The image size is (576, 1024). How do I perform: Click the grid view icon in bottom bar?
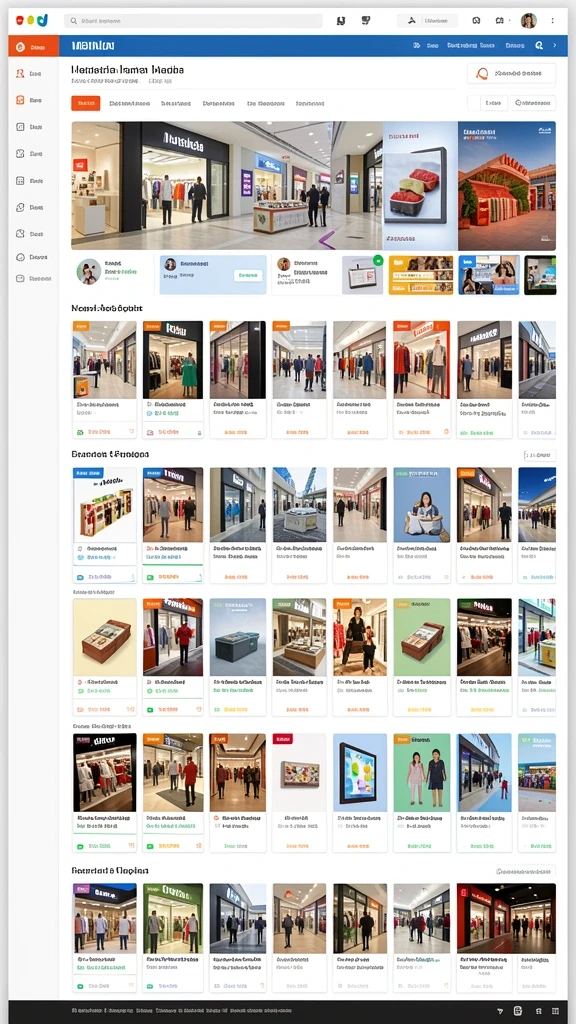(555, 1011)
